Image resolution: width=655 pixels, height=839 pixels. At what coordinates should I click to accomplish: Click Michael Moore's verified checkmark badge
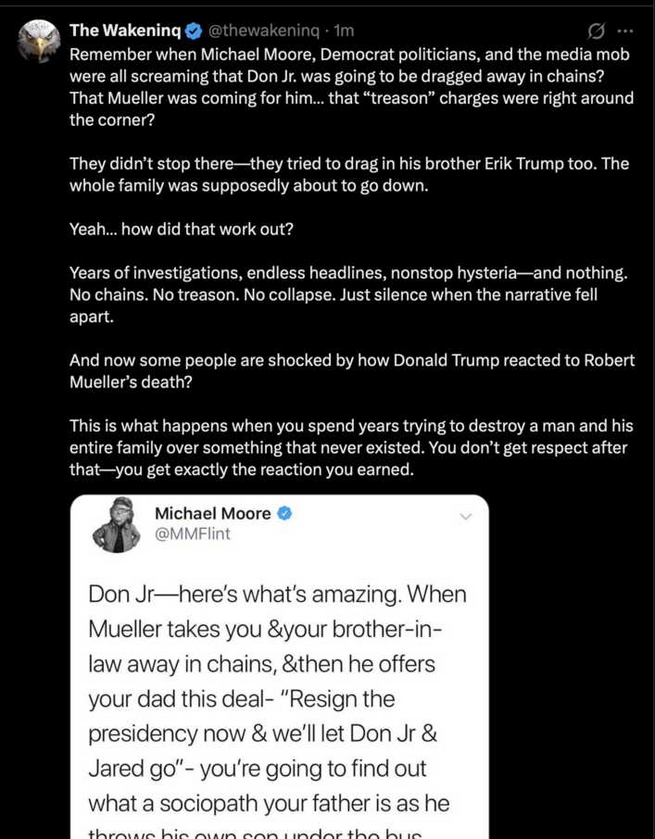click(284, 514)
